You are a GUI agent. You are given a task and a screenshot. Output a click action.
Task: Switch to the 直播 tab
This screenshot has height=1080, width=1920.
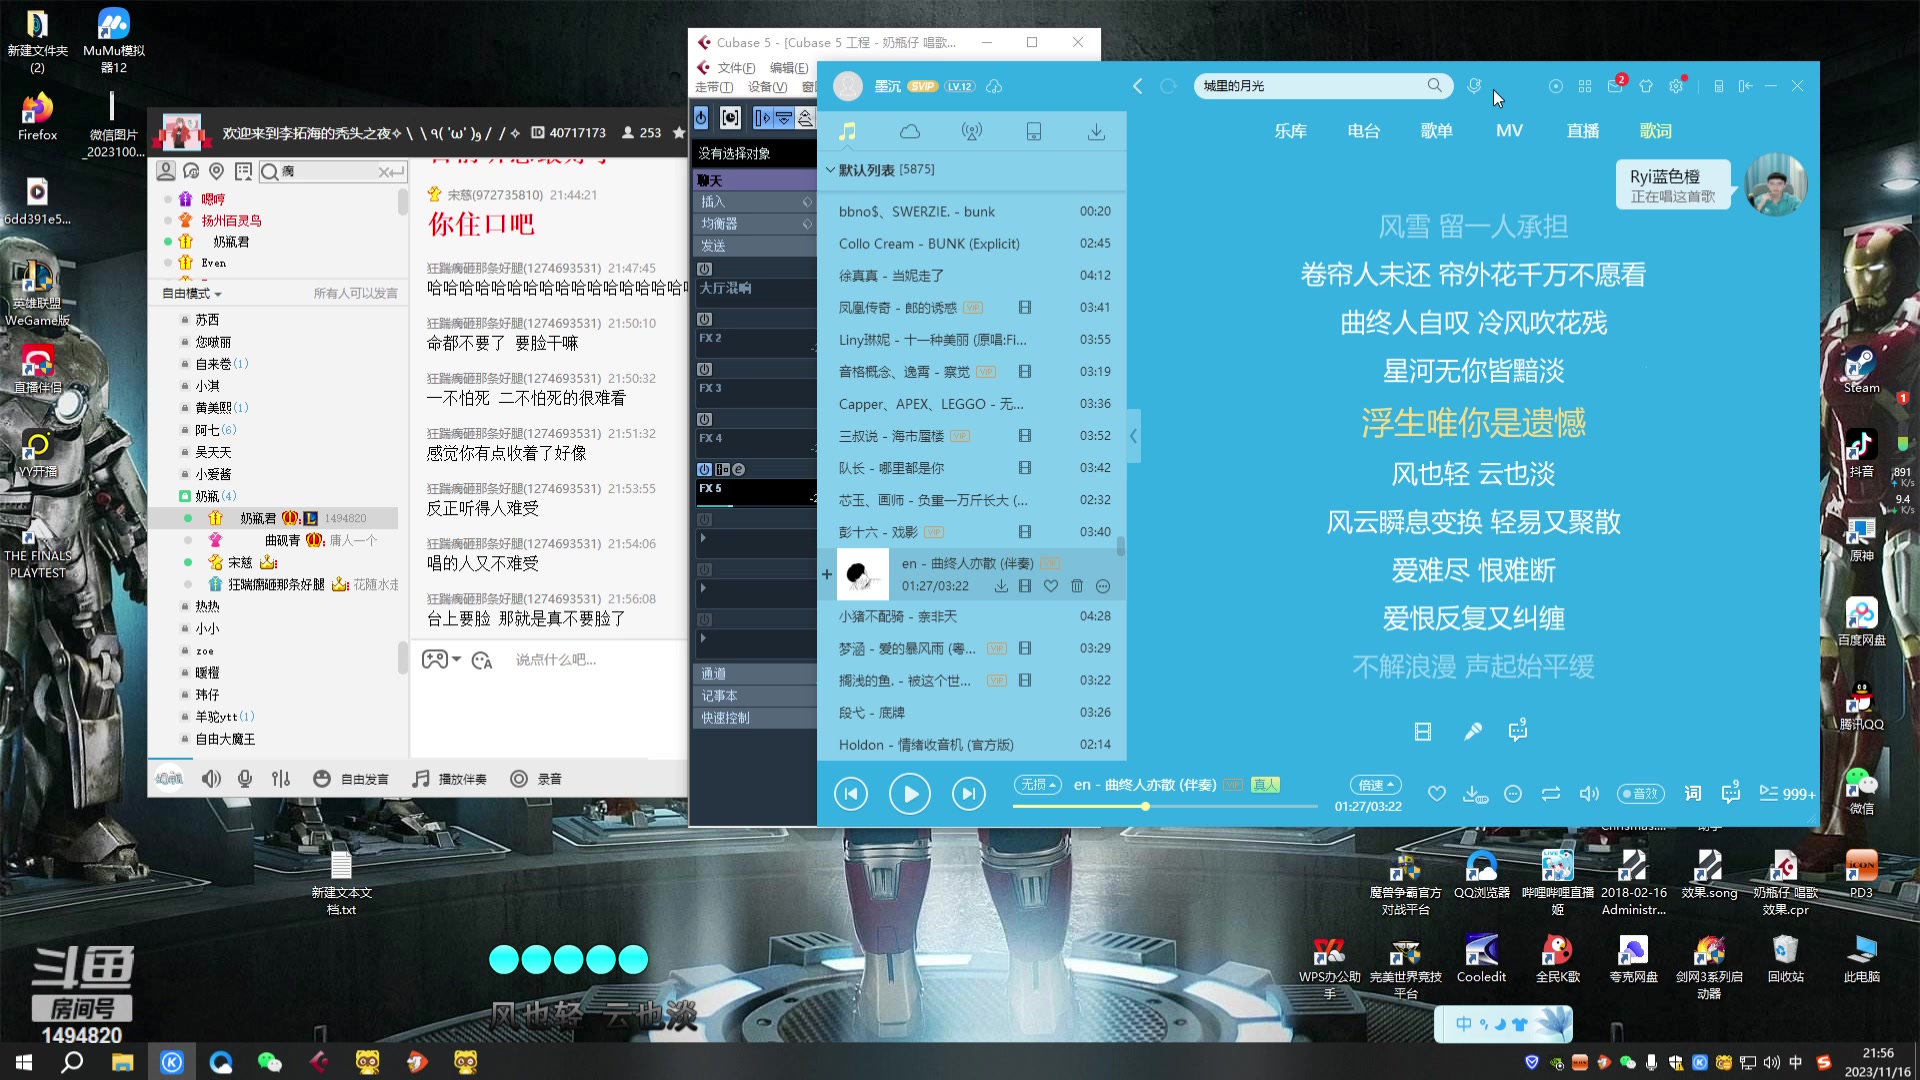click(x=1583, y=131)
